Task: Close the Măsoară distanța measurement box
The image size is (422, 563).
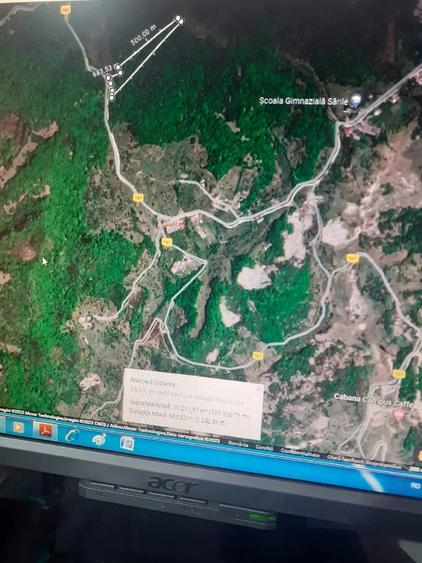Action: tap(259, 388)
